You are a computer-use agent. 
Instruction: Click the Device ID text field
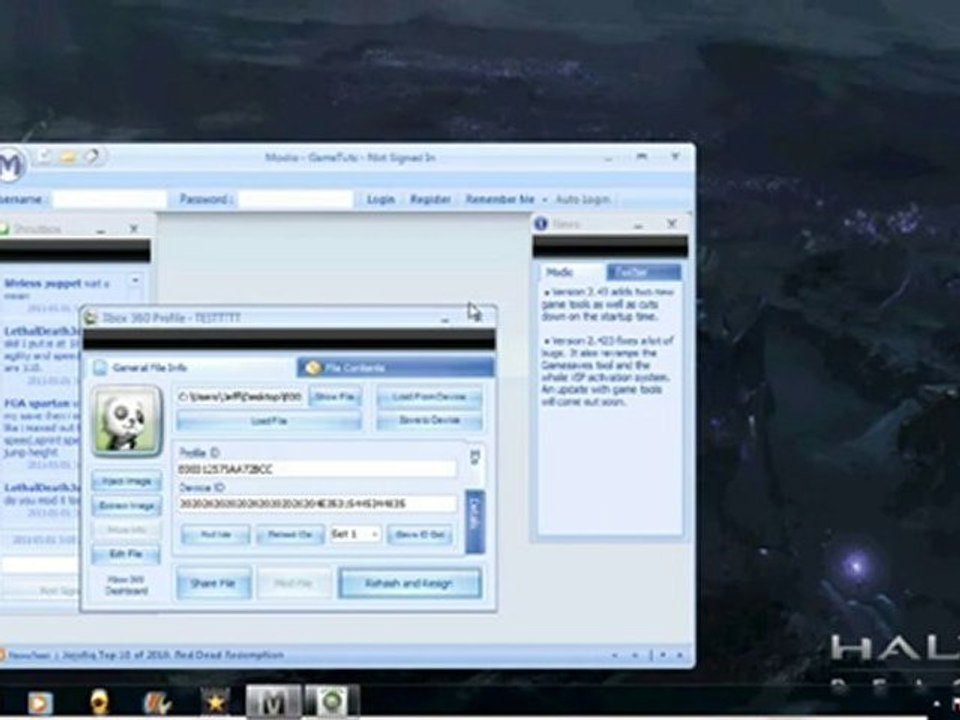317,504
